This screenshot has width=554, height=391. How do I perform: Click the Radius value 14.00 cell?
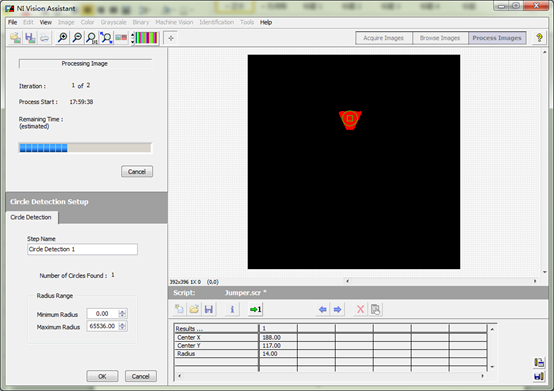[x=278, y=354]
